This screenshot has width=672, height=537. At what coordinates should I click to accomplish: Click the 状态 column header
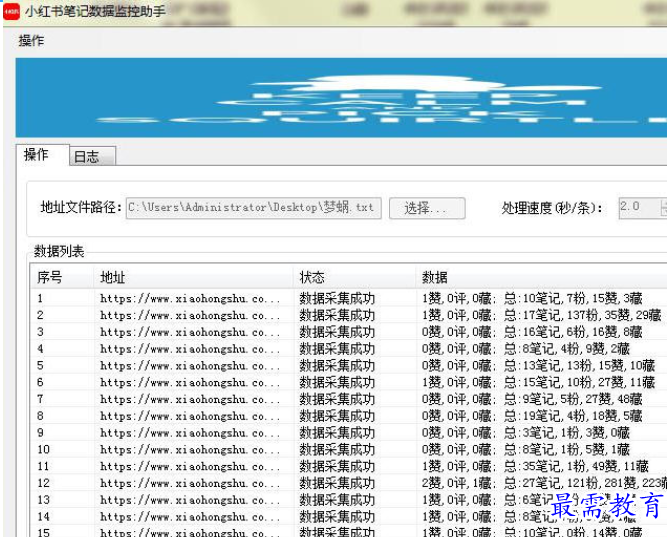click(x=354, y=277)
